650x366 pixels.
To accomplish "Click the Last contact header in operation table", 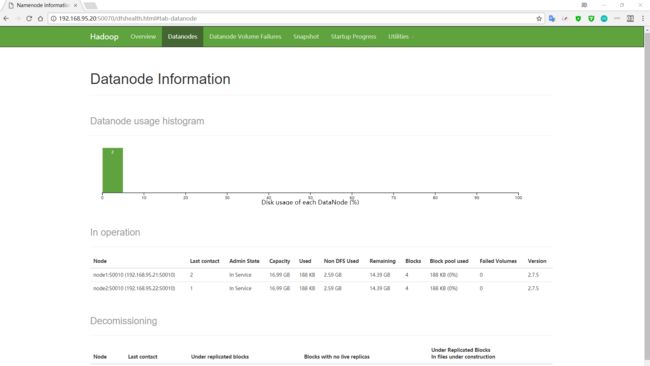I will pos(204,261).
